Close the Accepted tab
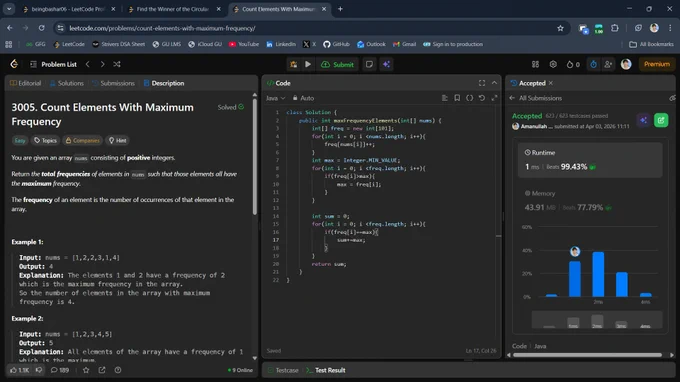The image size is (680, 382). tap(551, 83)
